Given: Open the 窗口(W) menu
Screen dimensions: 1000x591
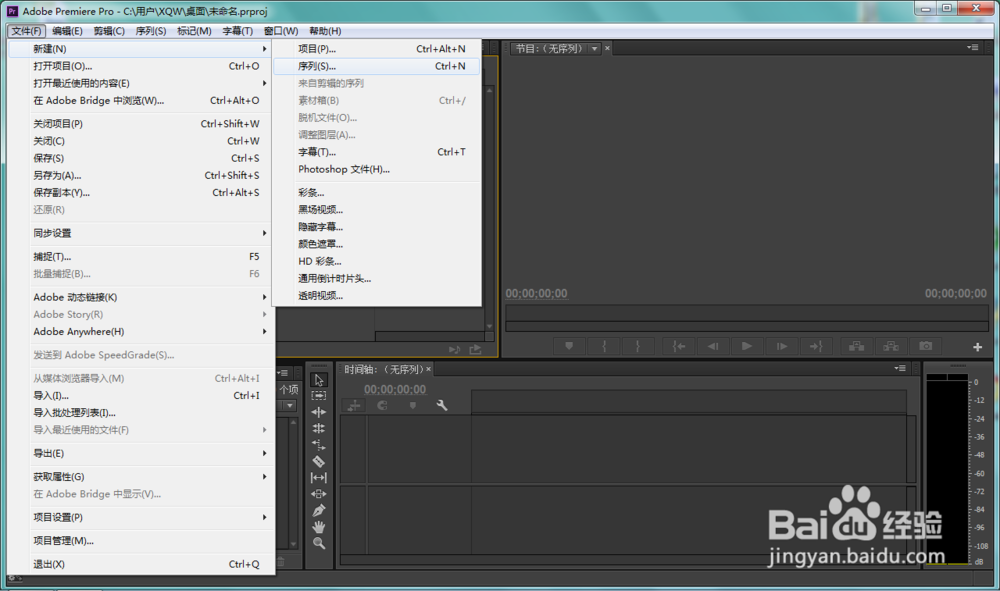Looking at the screenshot, I should click(281, 31).
